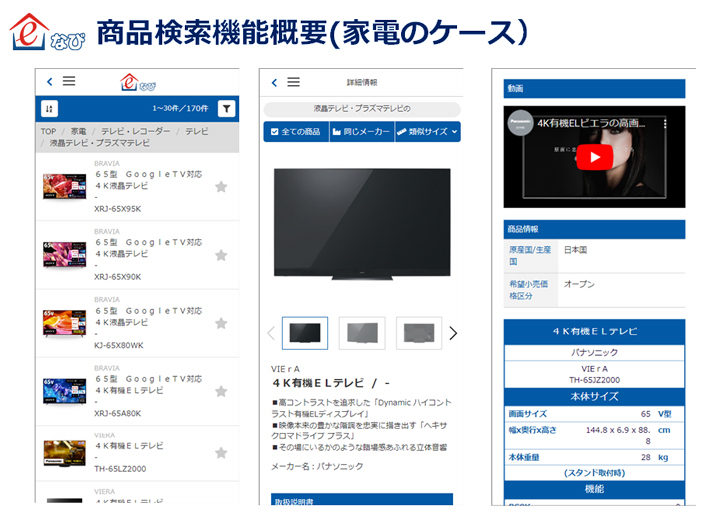Image resolution: width=710 pixels, height=528 pixels.
Task: Open テレビ・レコーダー breadcrumb link
Action: [x=135, y=131]
